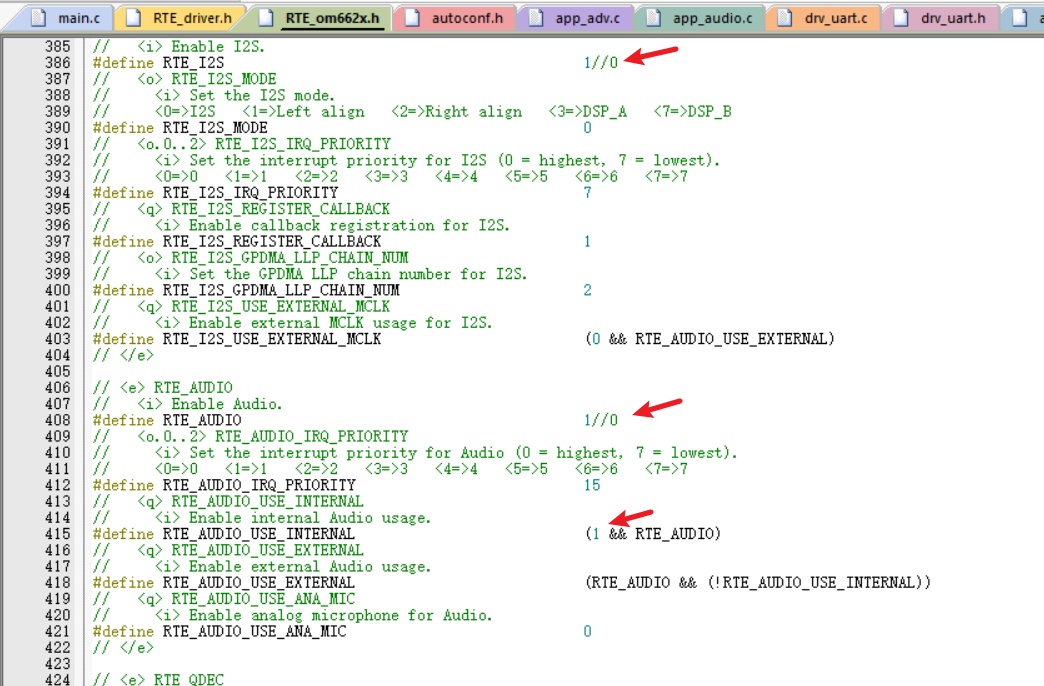Screen dimensions: 1044x686
Task: Click the RTE_AUDIO_USE_EXTERNAL expression on line 418
Action: [x=757, y=582]
